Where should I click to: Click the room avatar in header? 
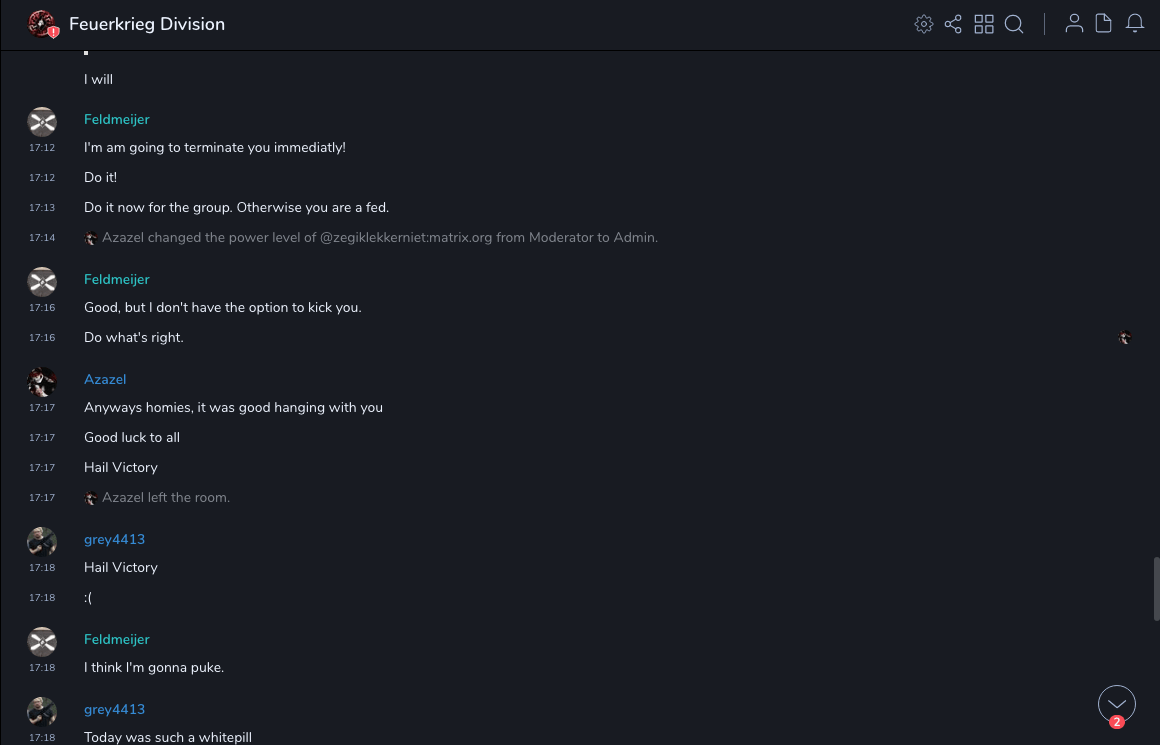pos(42,24)
